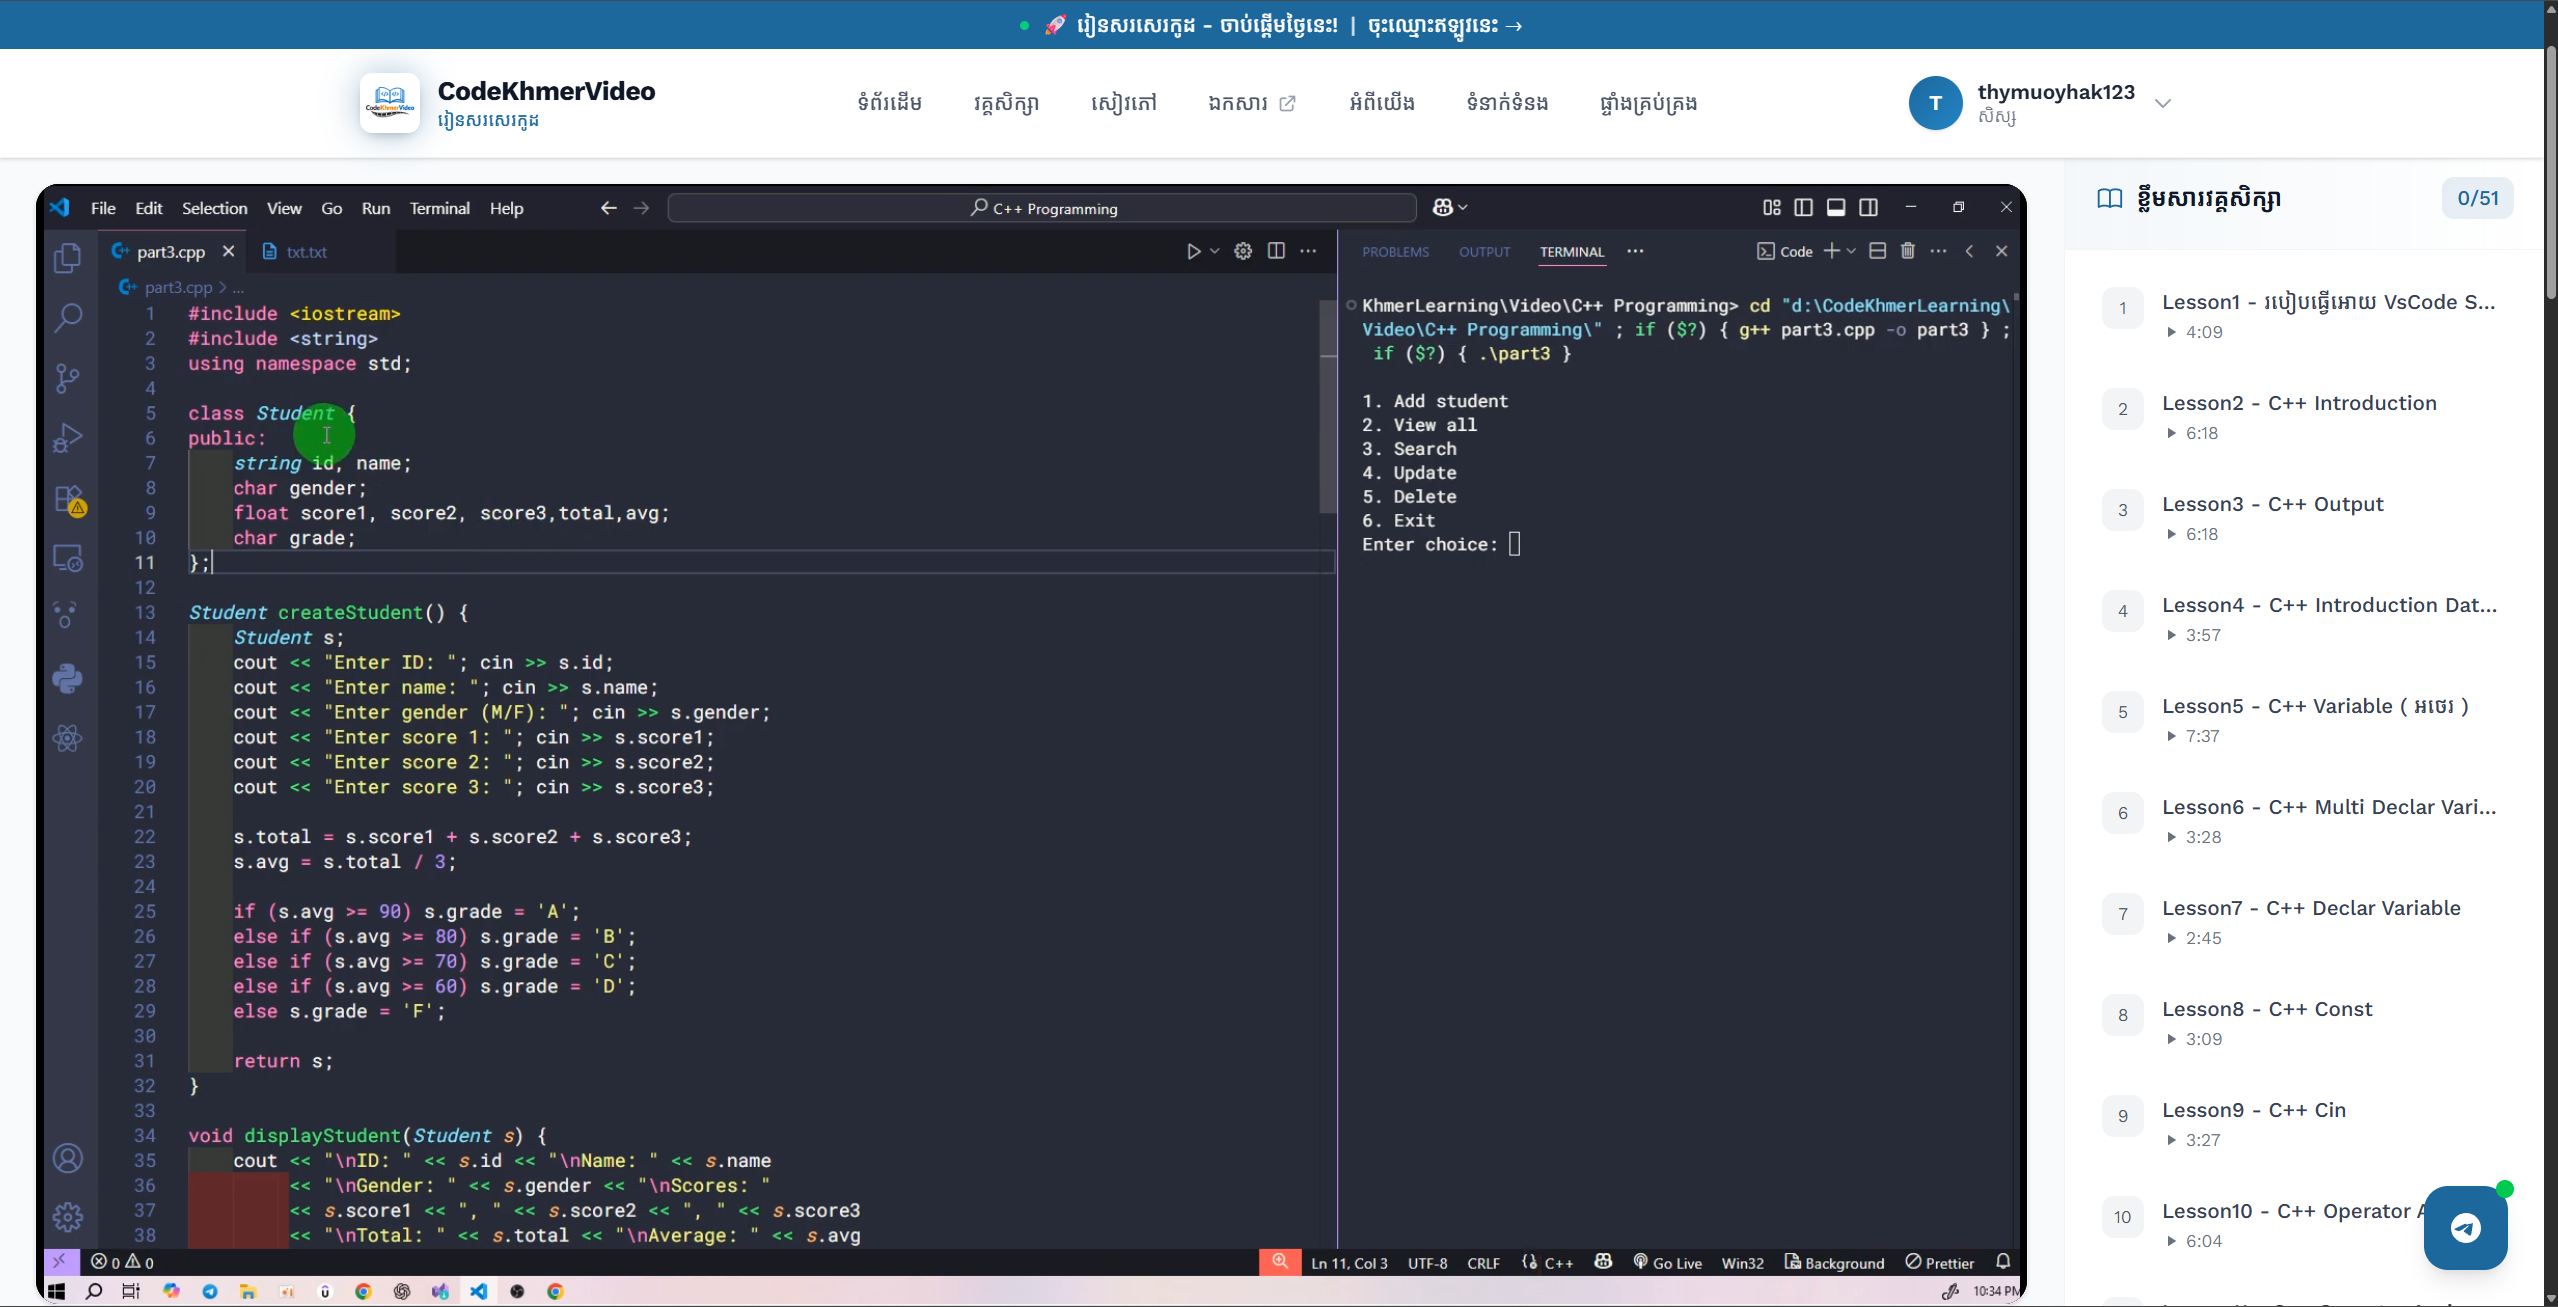Image resolution: width=2558 pixels, height=1307 pixels.
Task: Open the Run and Debug view icon
Action: click(68, 438)
